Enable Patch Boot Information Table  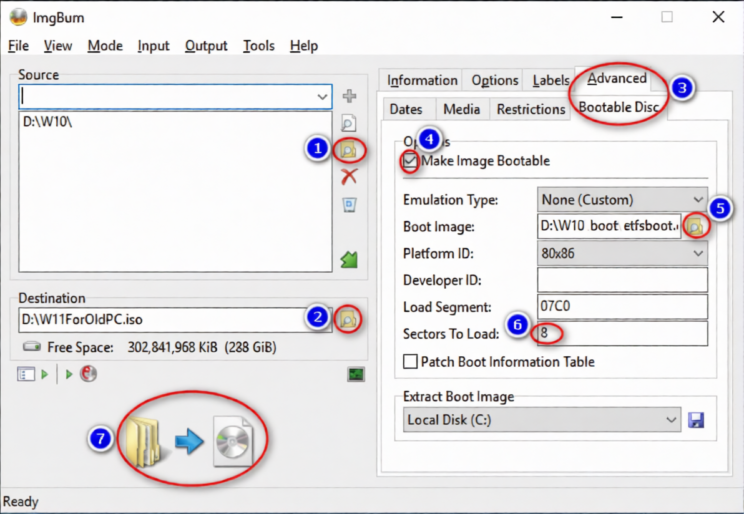pos(410,362)
